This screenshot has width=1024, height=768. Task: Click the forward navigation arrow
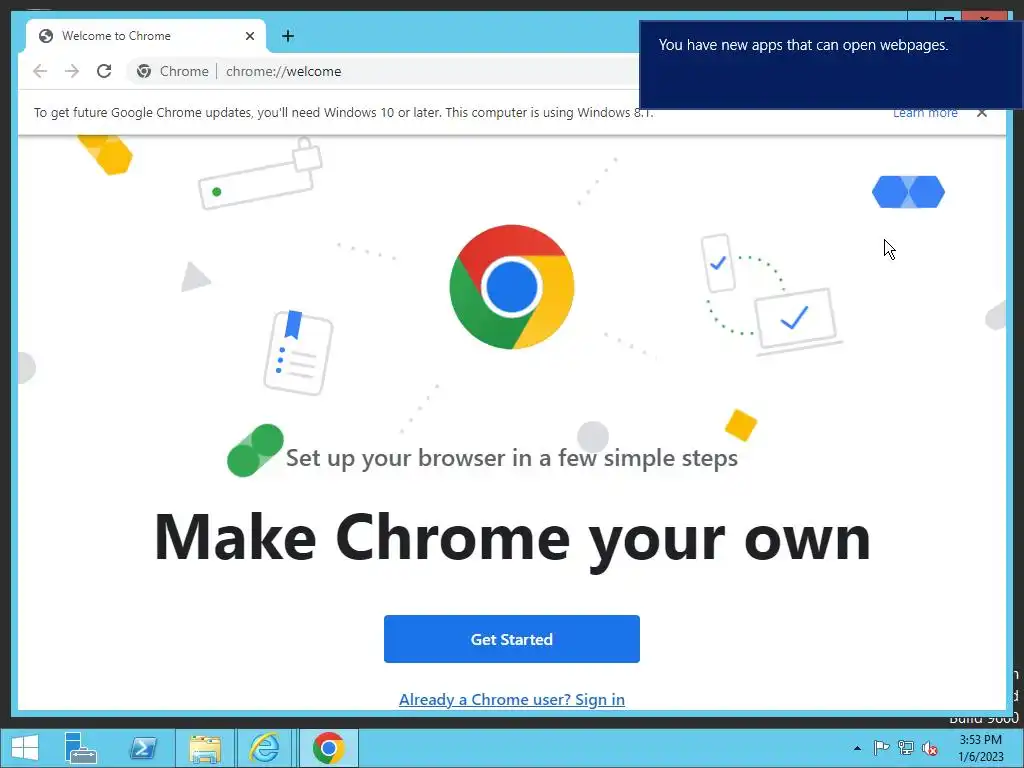72,71
